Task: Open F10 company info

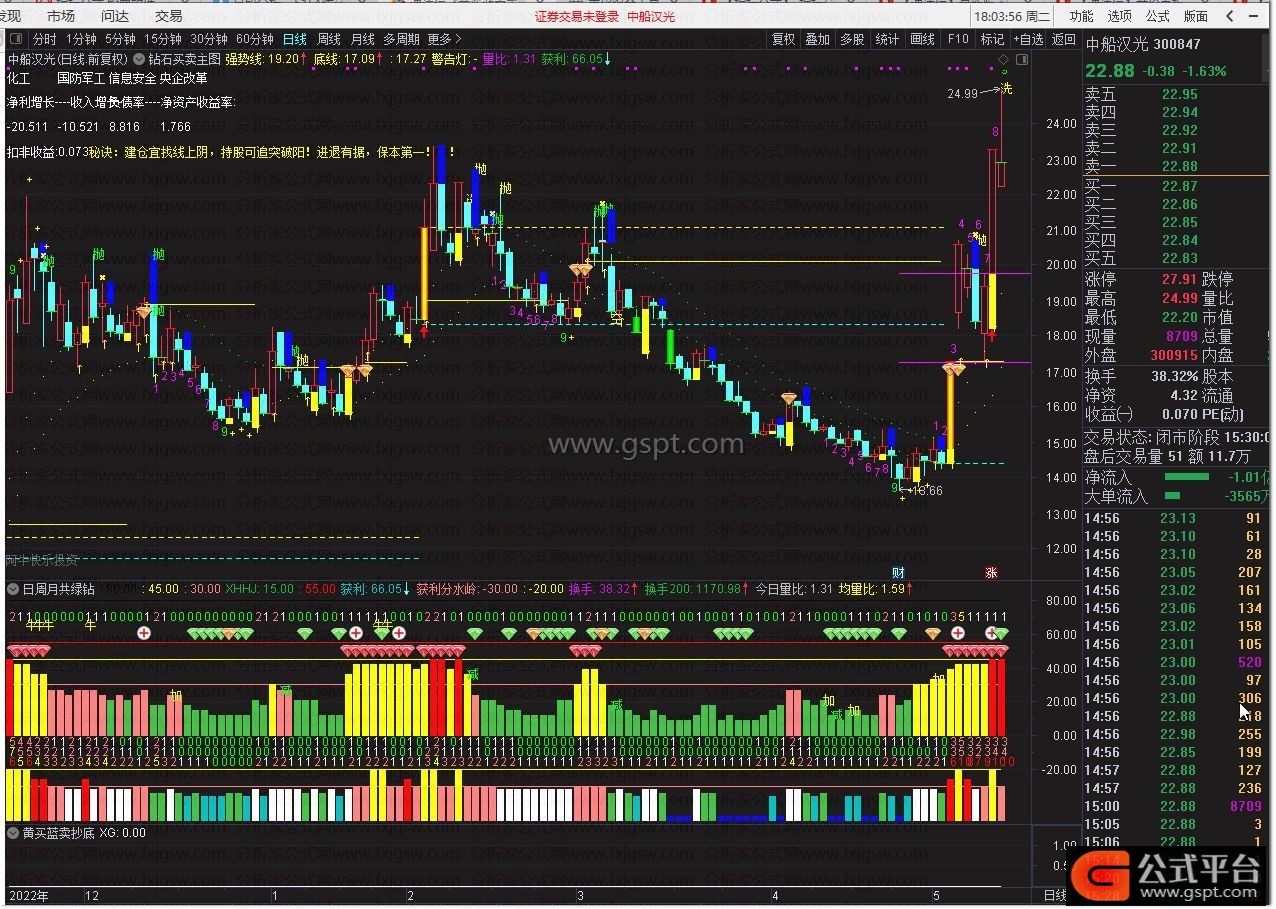Action: click(x=958, y=40)
